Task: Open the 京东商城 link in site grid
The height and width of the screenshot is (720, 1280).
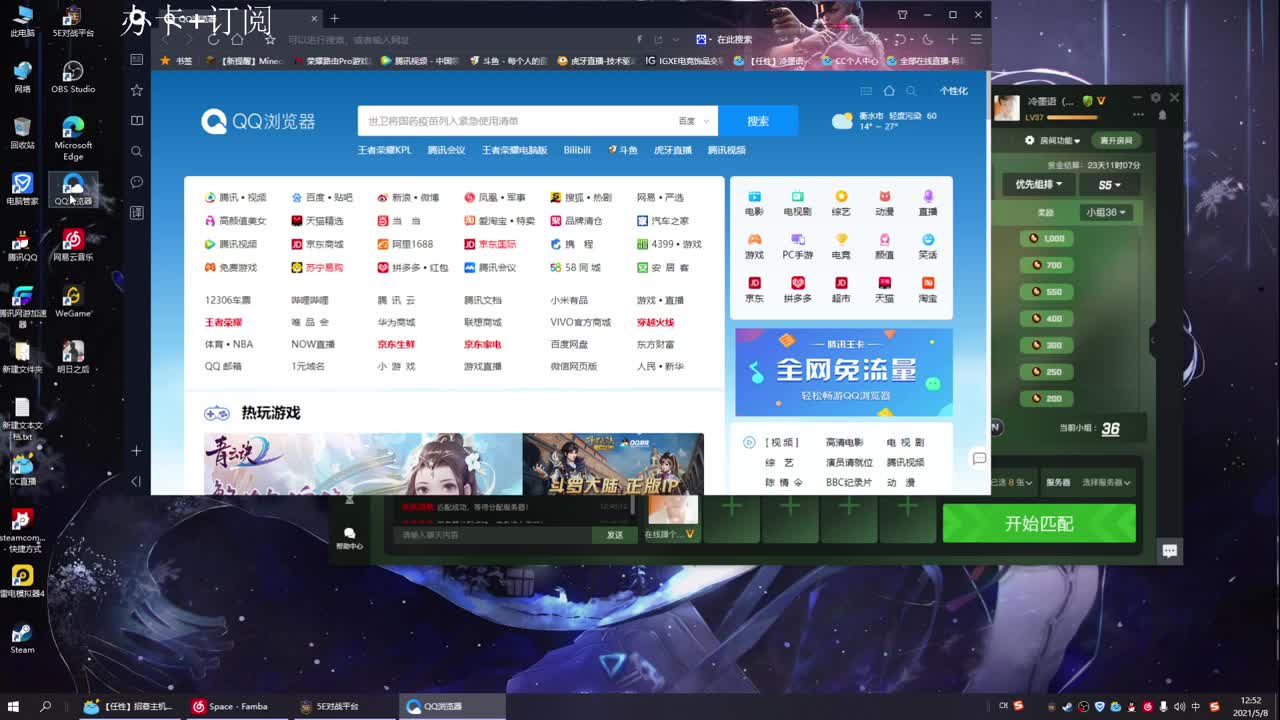Action: click(x=316, y=244)
